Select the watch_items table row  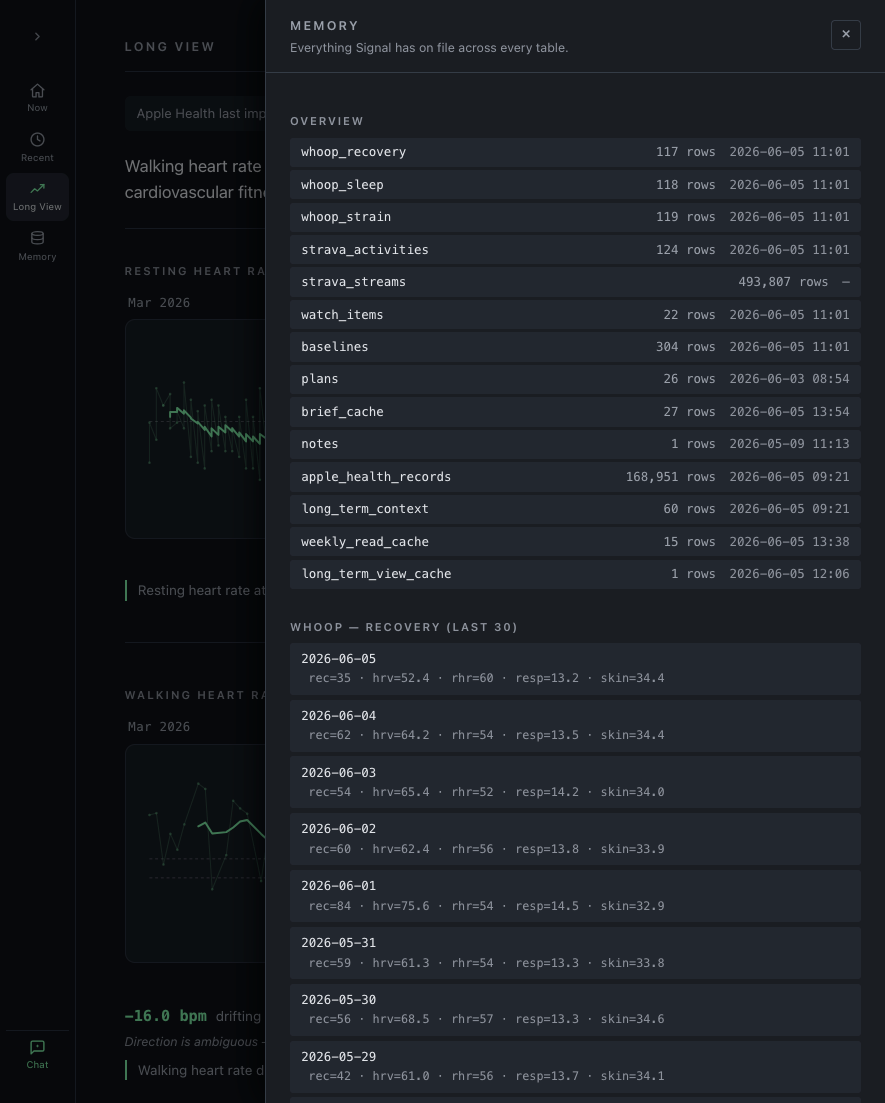click(x=575, y=314)
